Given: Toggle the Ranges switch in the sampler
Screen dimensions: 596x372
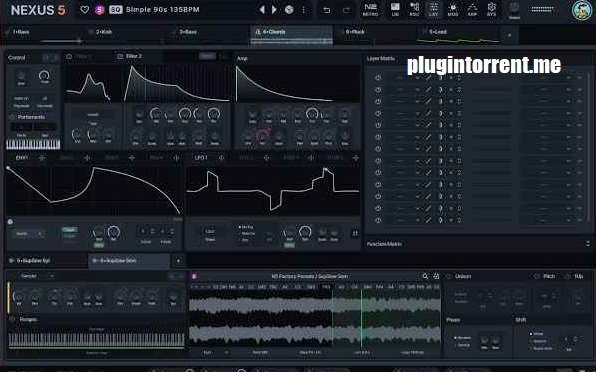Looking at the screenshot, I should [x=13, y=320].
